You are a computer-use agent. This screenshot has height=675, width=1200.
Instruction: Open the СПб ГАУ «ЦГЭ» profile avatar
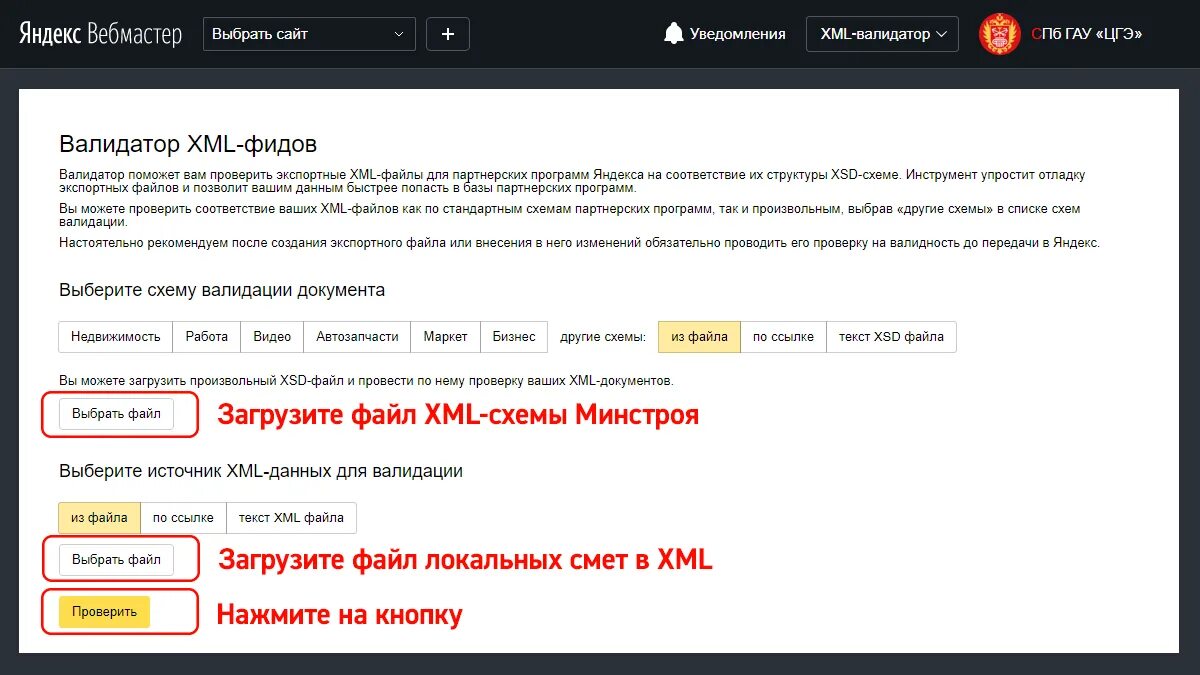coord(1000,34)
